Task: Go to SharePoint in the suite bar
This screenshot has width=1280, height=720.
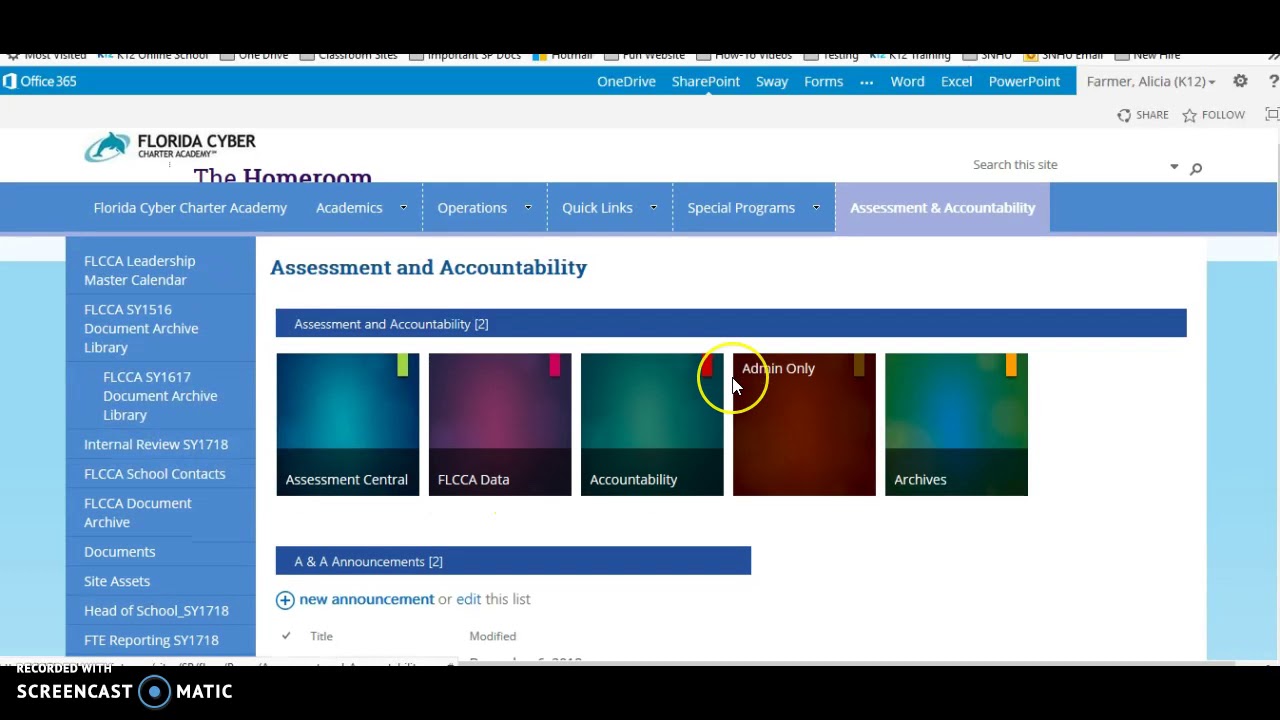Action: pos(706,81)
